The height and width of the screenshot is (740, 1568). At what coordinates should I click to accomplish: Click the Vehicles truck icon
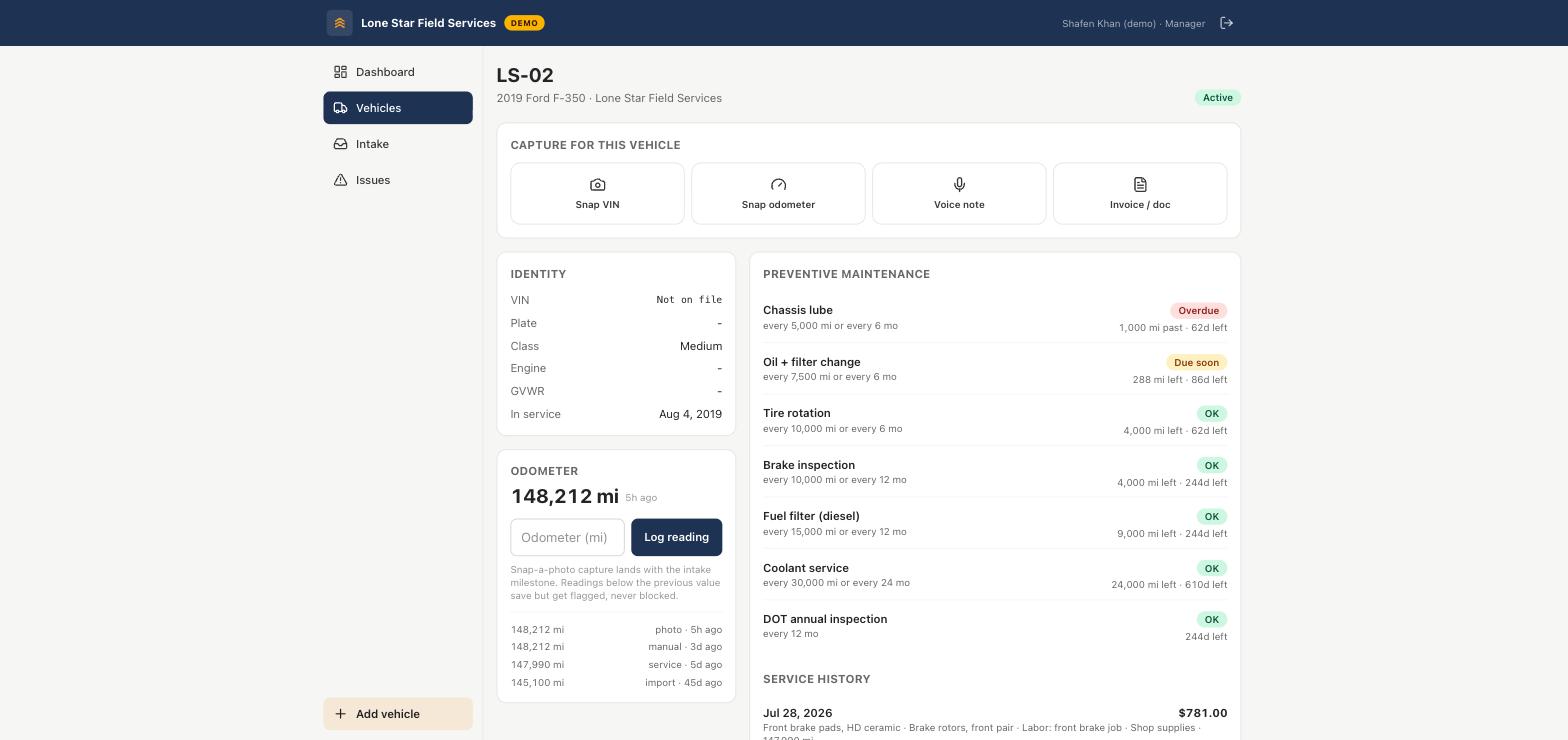click(340, 108)
